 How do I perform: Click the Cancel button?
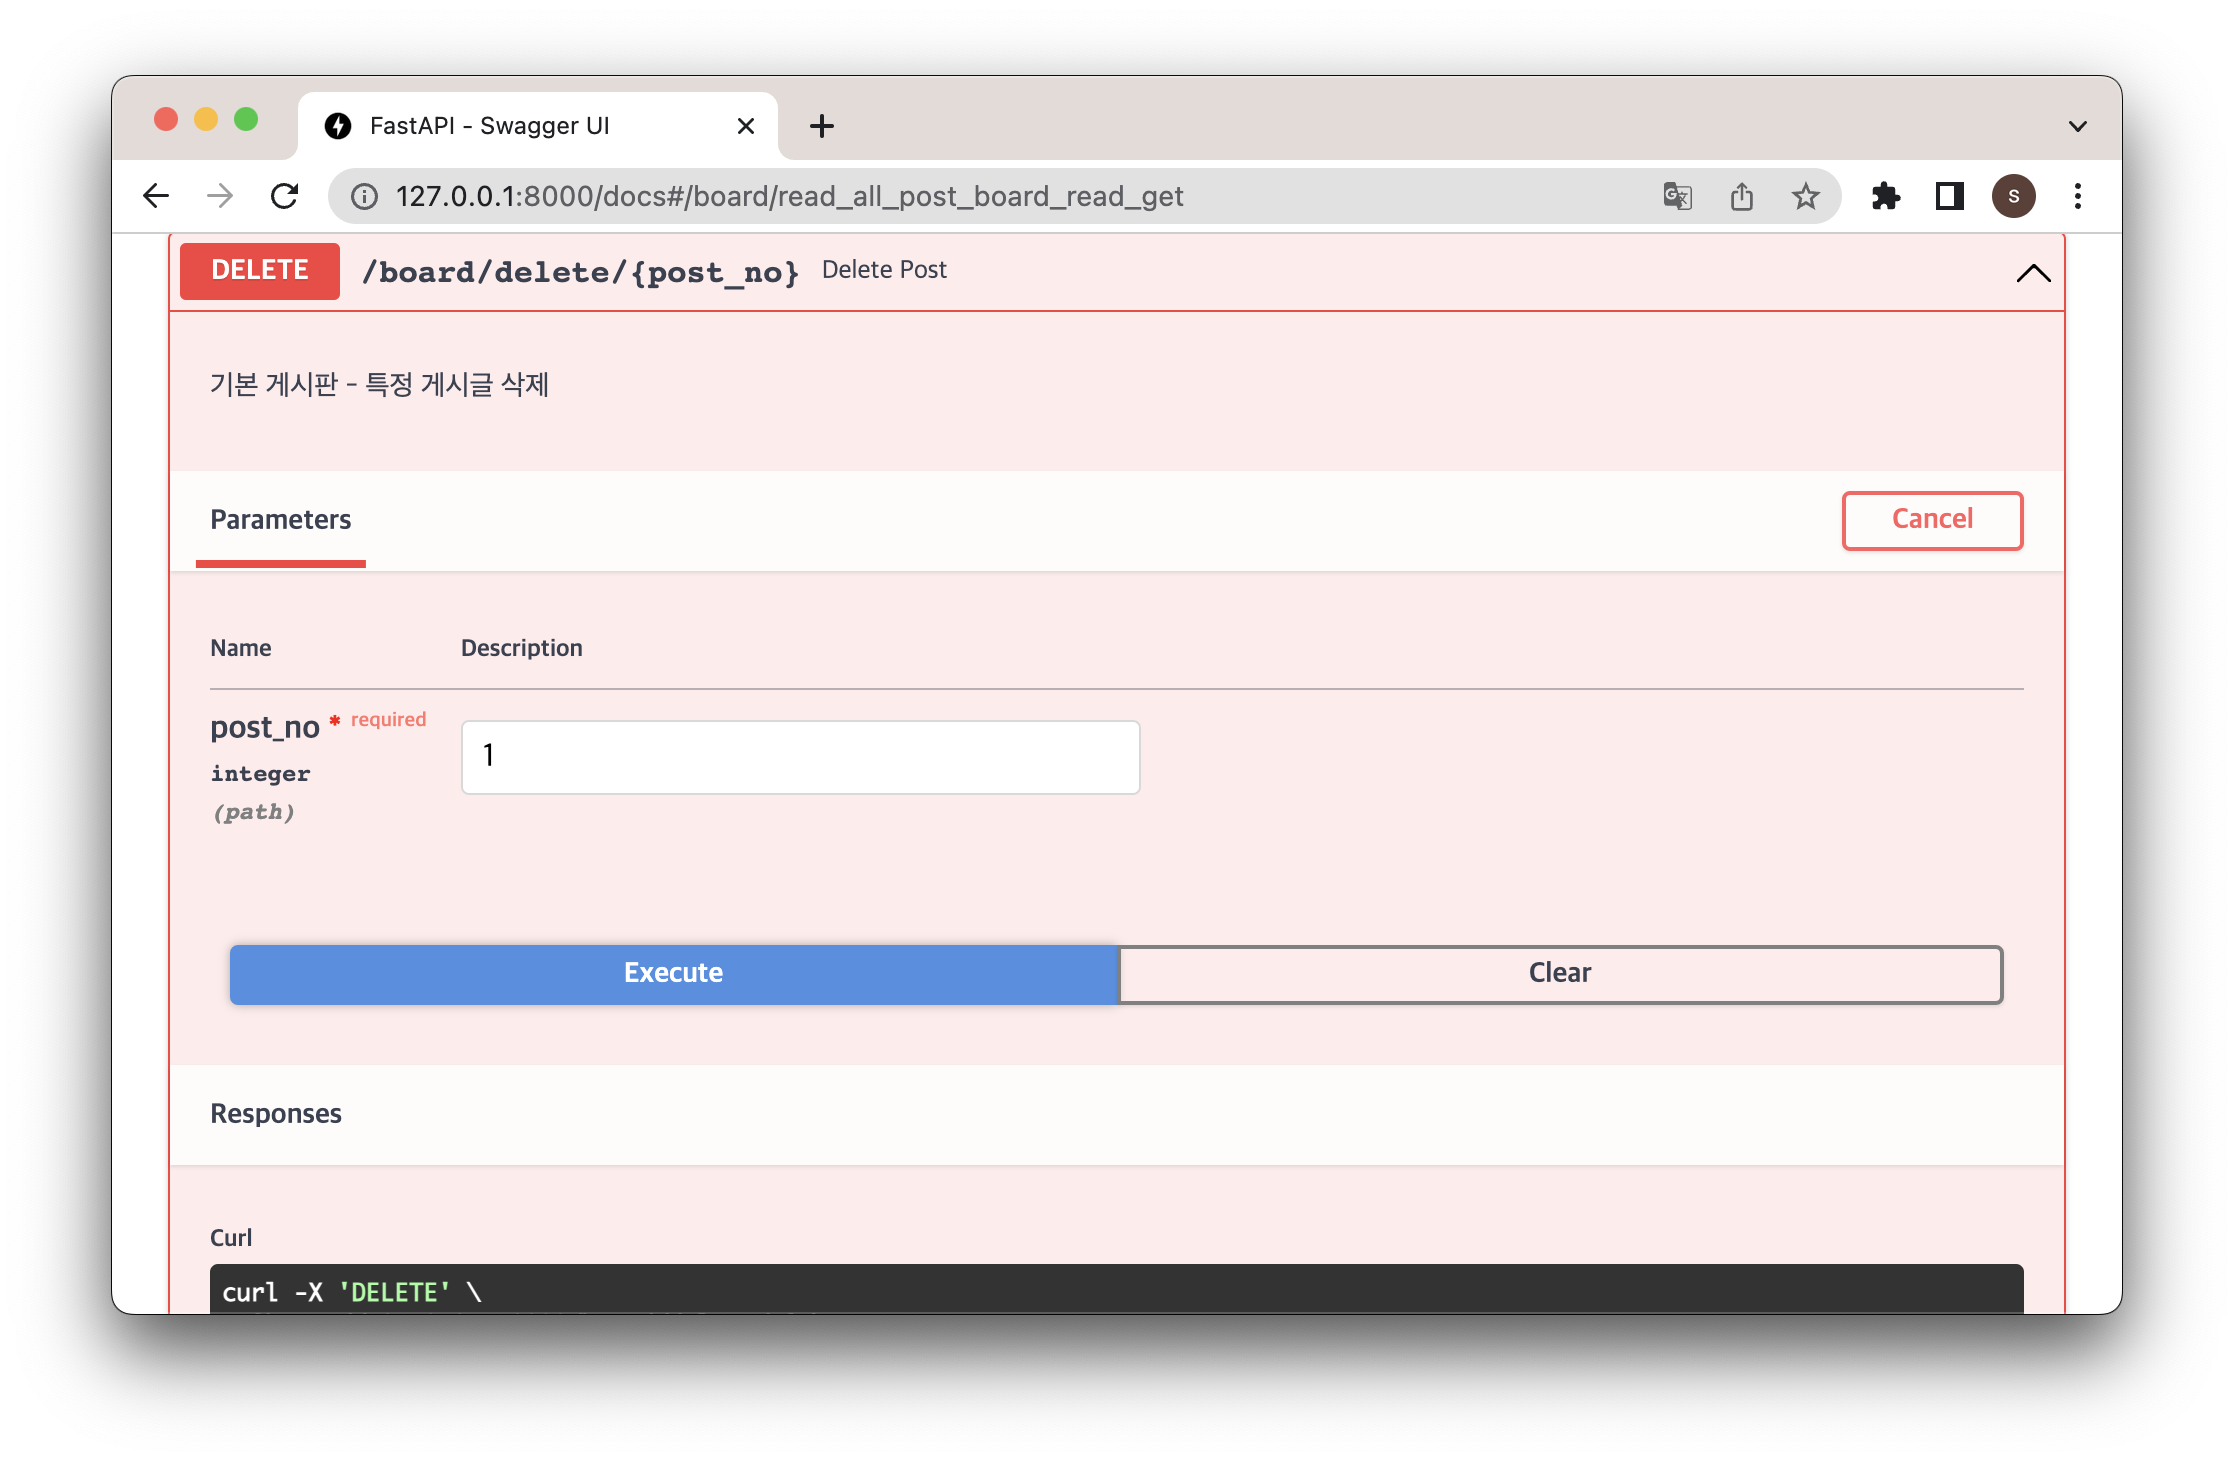(1932, 520)
